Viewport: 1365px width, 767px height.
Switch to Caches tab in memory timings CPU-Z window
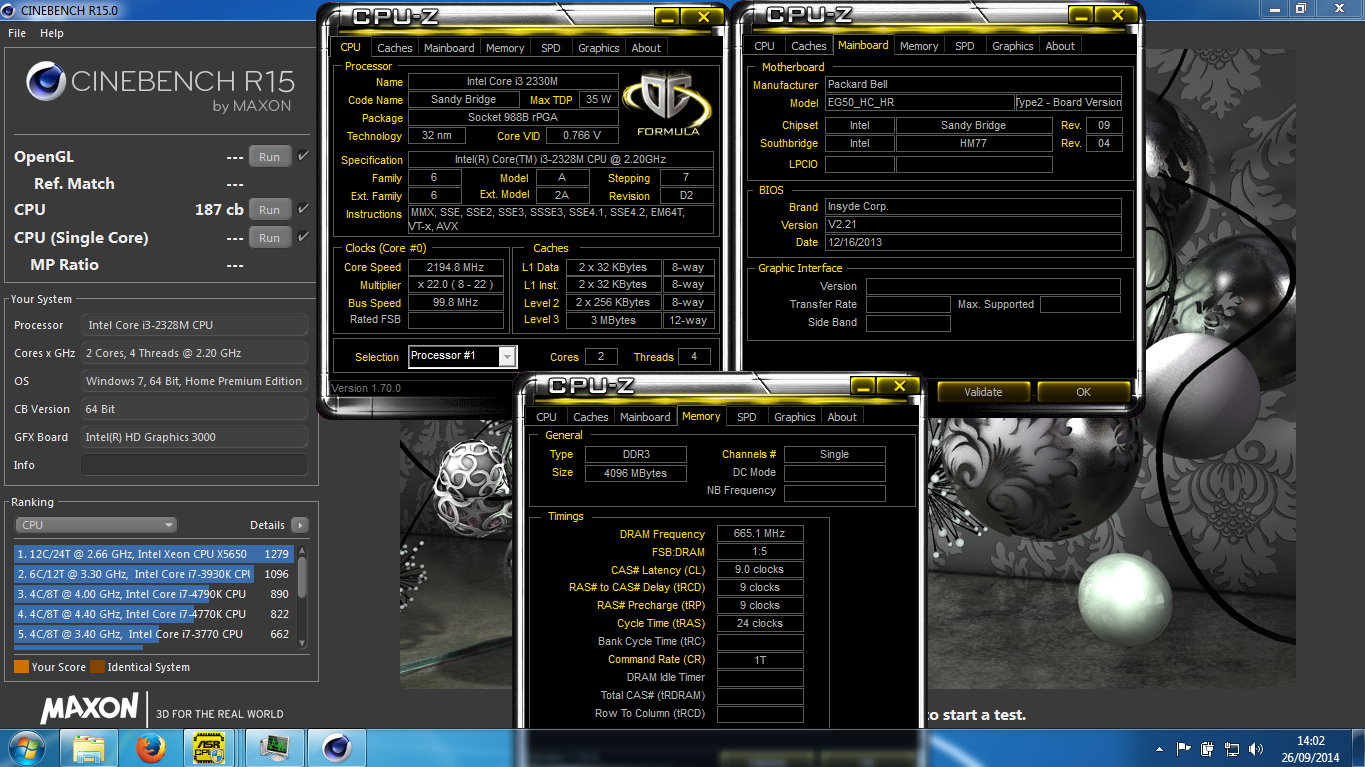pyautogui.click(x=591, y=417)
